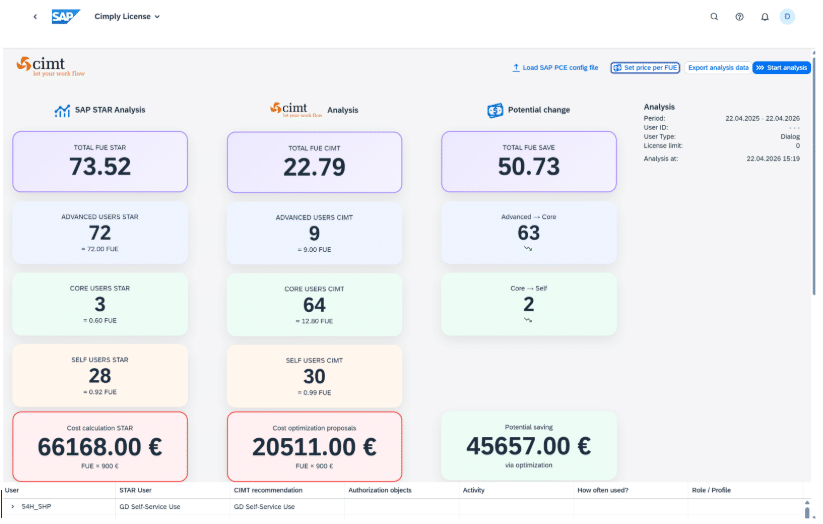Viewport: 823px width, 524px height.
Task: Open the help question mark icon
Action: 740,17
